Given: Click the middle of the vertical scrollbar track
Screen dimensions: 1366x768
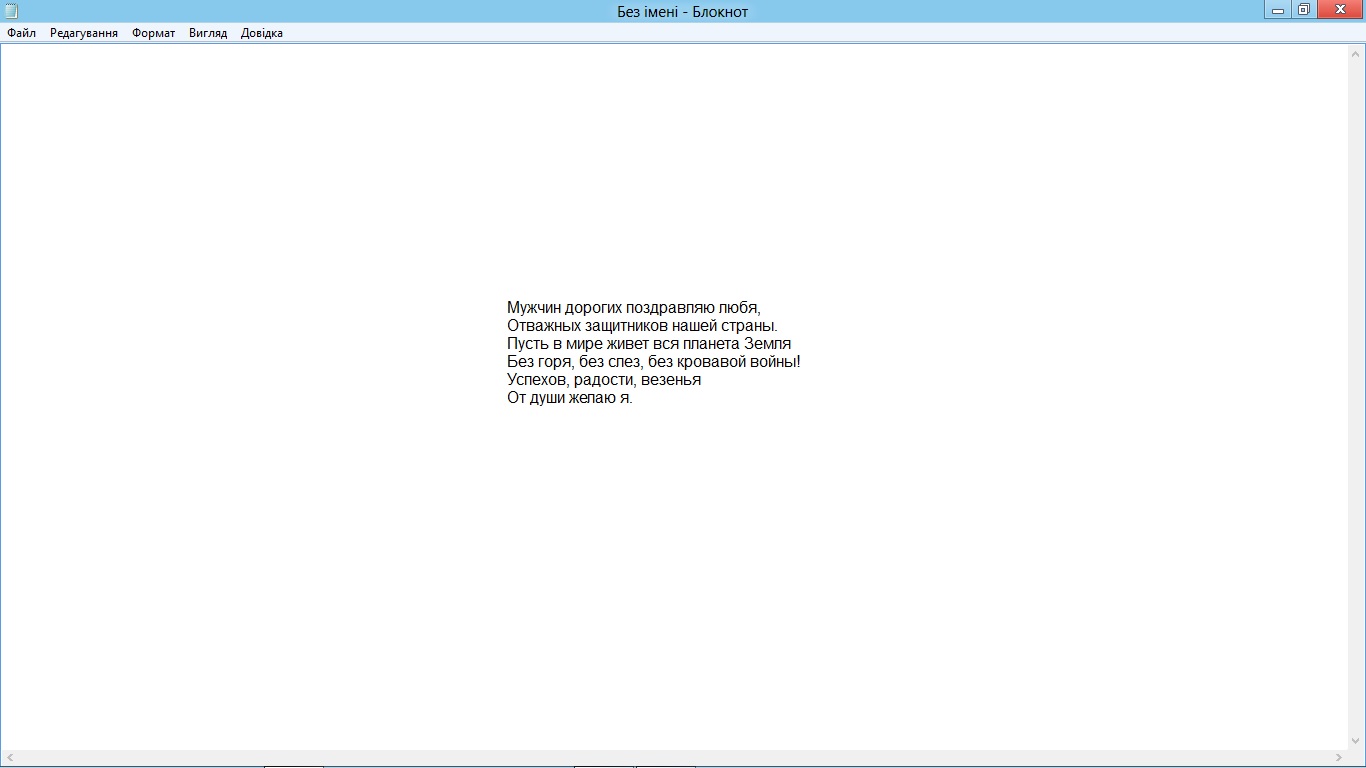Looking at the screenshot, I should pyautogui.click(x=1357, y=398).
